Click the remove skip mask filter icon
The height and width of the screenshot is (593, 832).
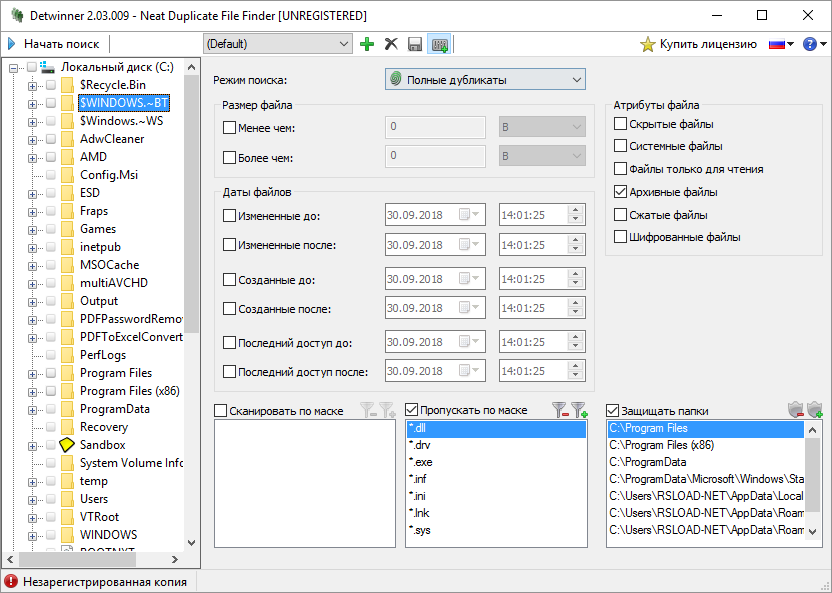[x=560, y=409]
